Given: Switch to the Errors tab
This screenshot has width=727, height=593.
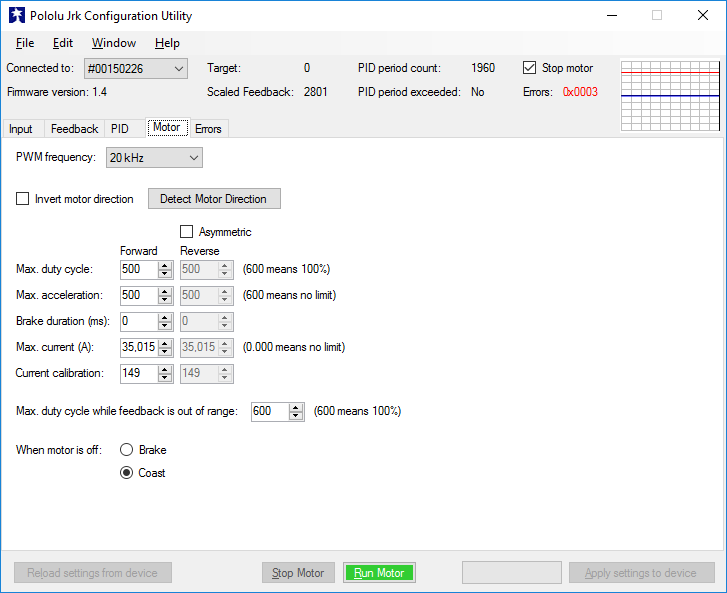Looking at the screenshot, I should click(208, 129).
